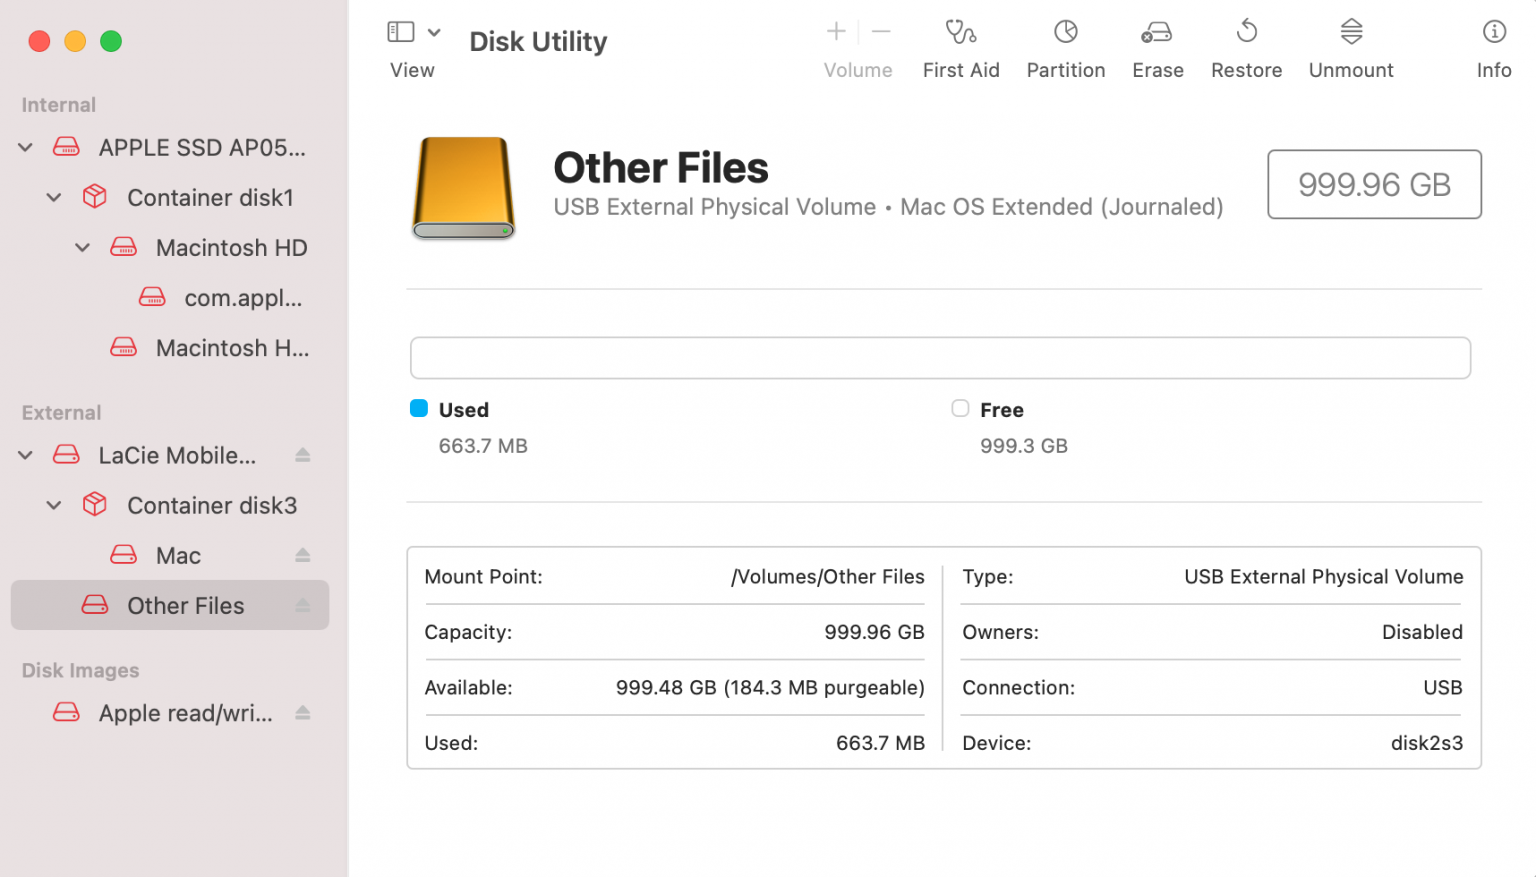Screen dimensions: 1536x877
Task: Click the Other Files drive thumbnail icon
Action: tap(462, 188)
